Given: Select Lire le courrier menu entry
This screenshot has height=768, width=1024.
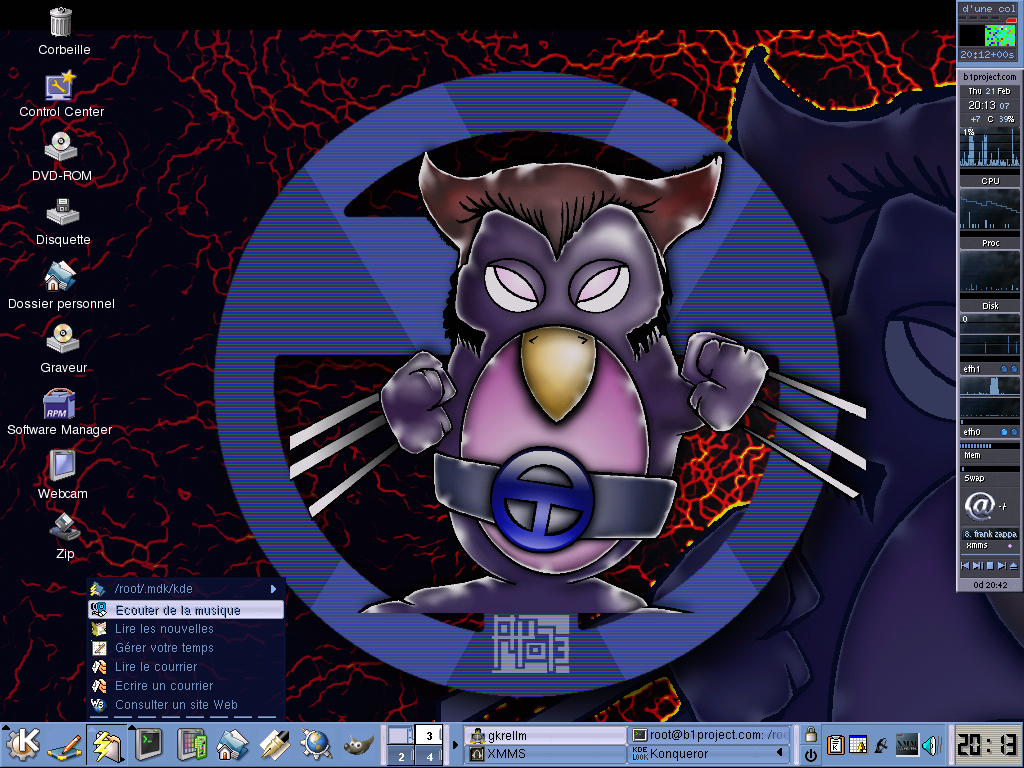Looking at the screenshot, I should click(x=186, y=667).
